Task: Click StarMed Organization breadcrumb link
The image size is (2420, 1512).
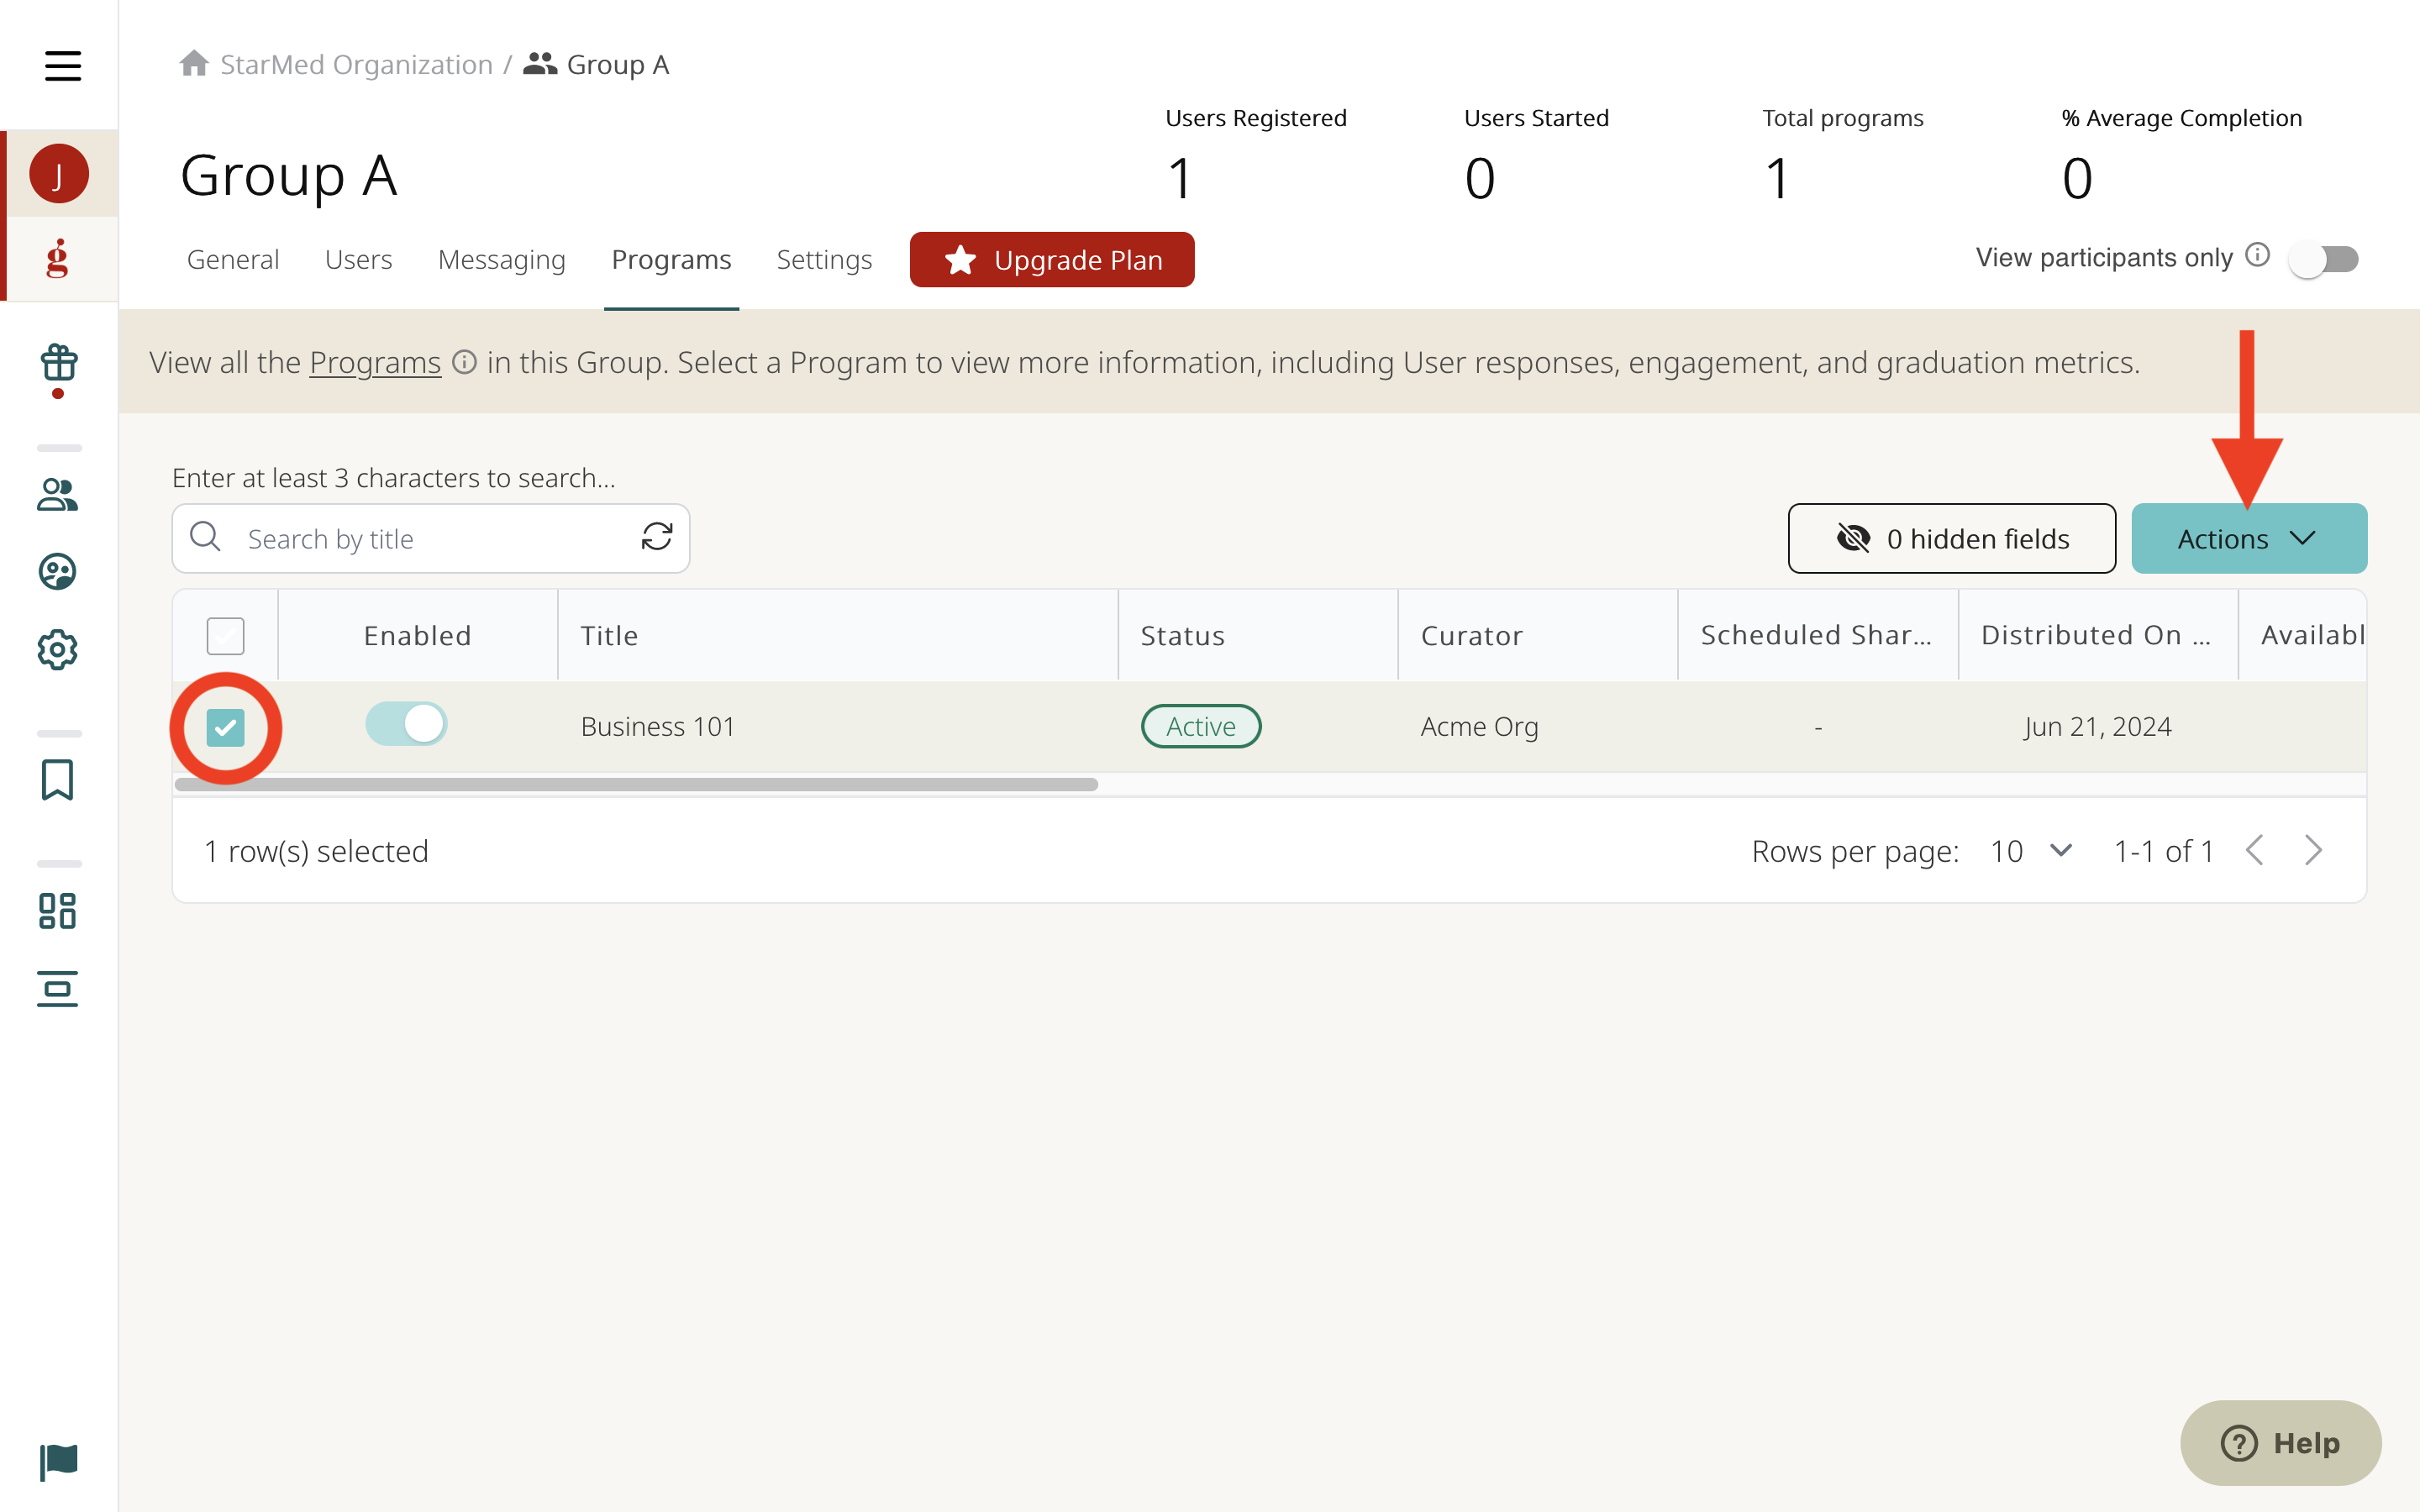Action: click(356, 64)
